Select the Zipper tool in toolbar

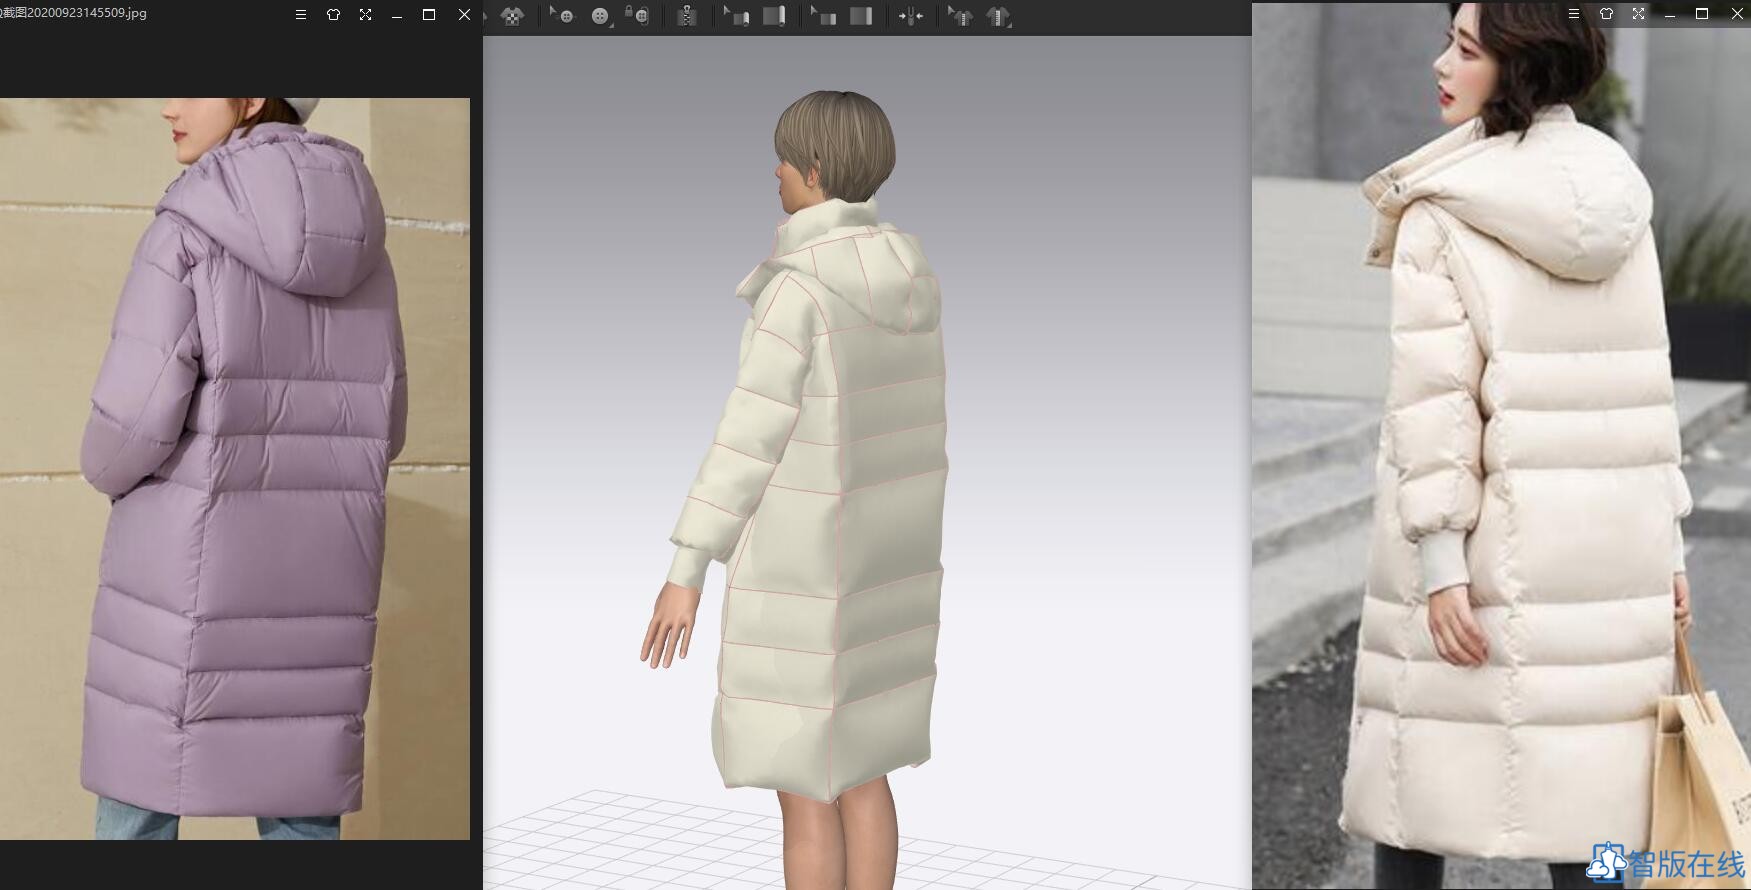(x=686, y=16)
